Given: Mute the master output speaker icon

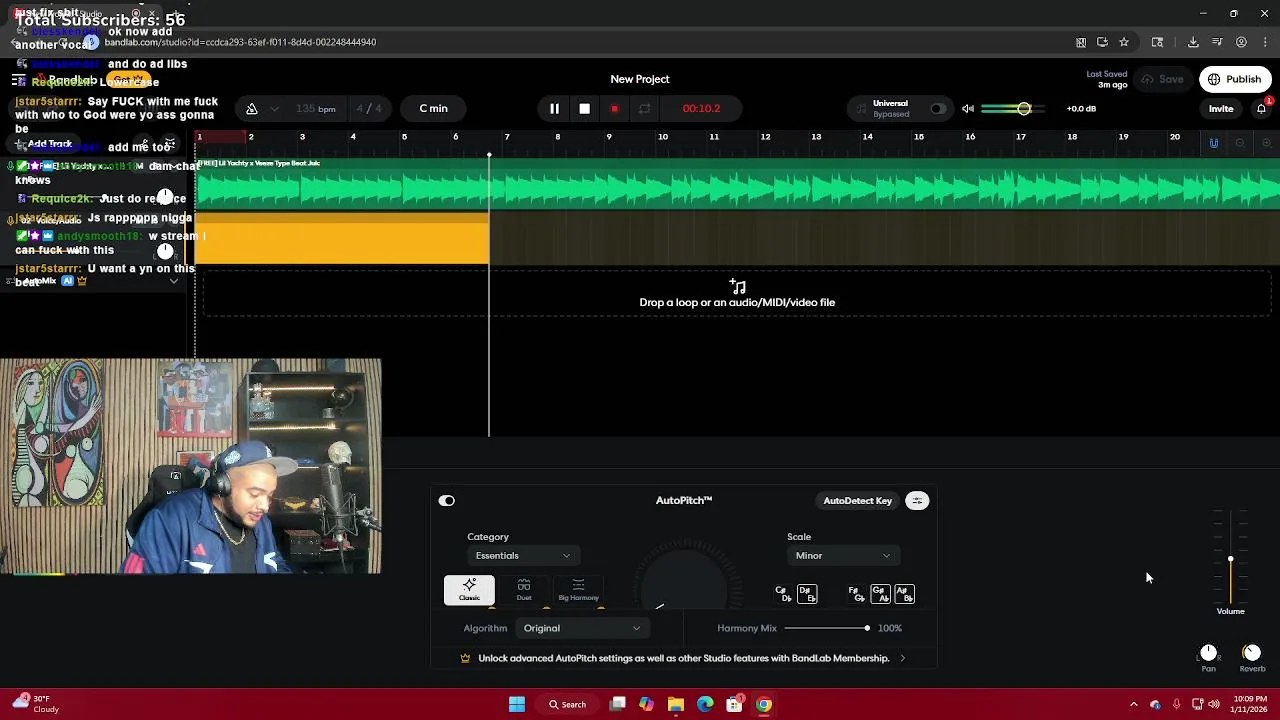Looking at the screenshot, I should click(968, 108).
